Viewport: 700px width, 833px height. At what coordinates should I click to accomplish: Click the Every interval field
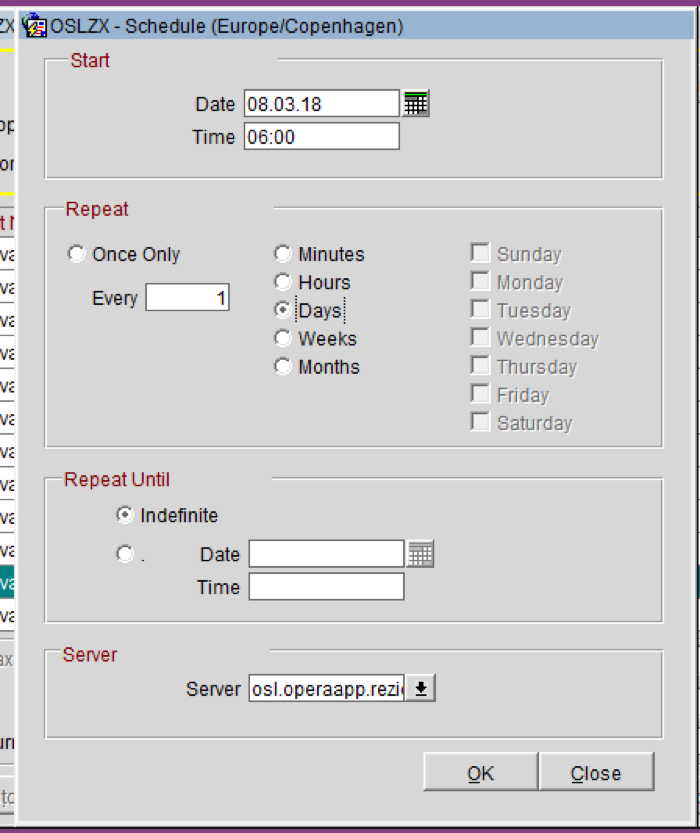pos(187,298)
